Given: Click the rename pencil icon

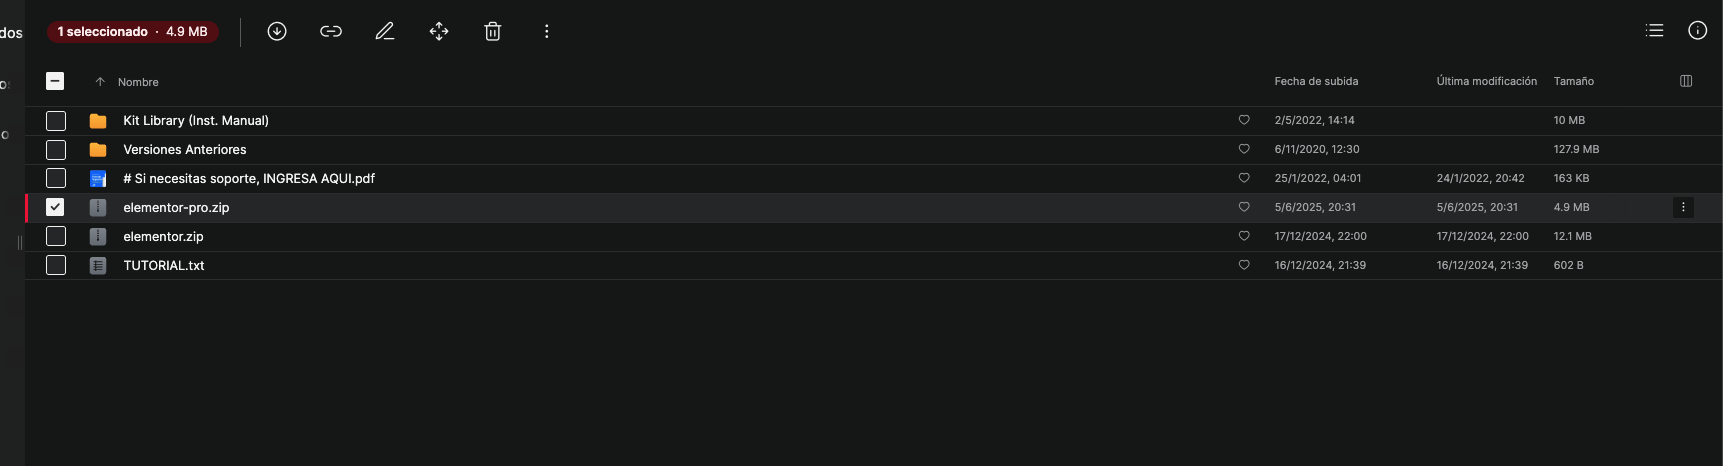Looking at the screenshot, I should click(x=385, y=31).
